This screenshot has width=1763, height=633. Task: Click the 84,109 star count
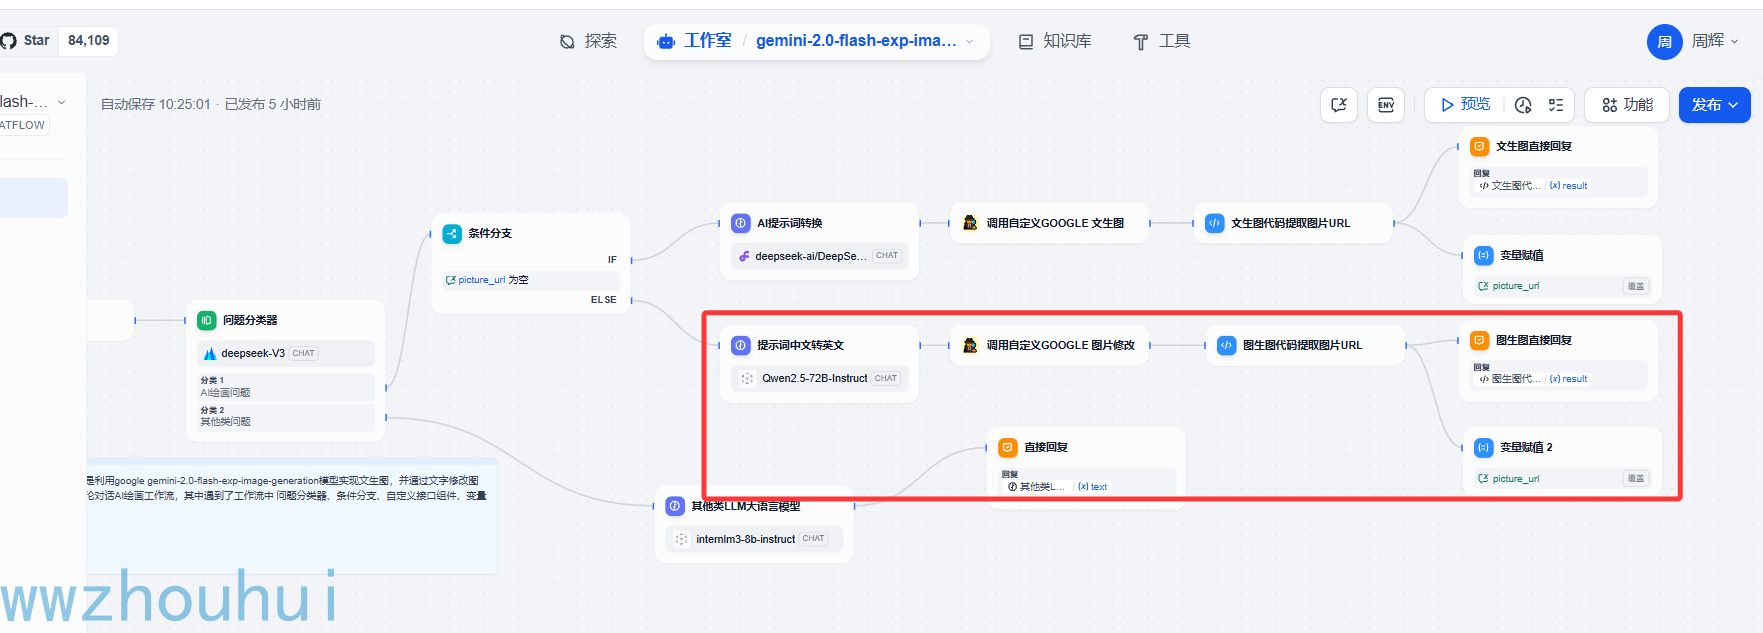point(89,40)
